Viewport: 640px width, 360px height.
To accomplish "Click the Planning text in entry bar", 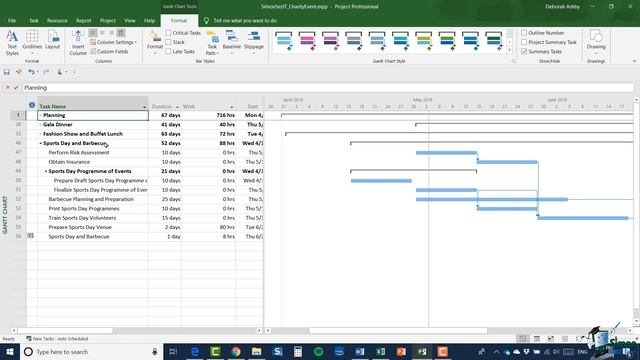I will tap(36, 88).
